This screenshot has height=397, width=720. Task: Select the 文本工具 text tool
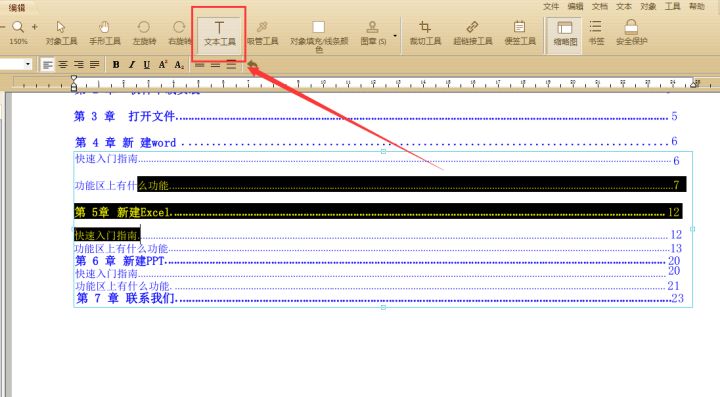tap(219, 34)
